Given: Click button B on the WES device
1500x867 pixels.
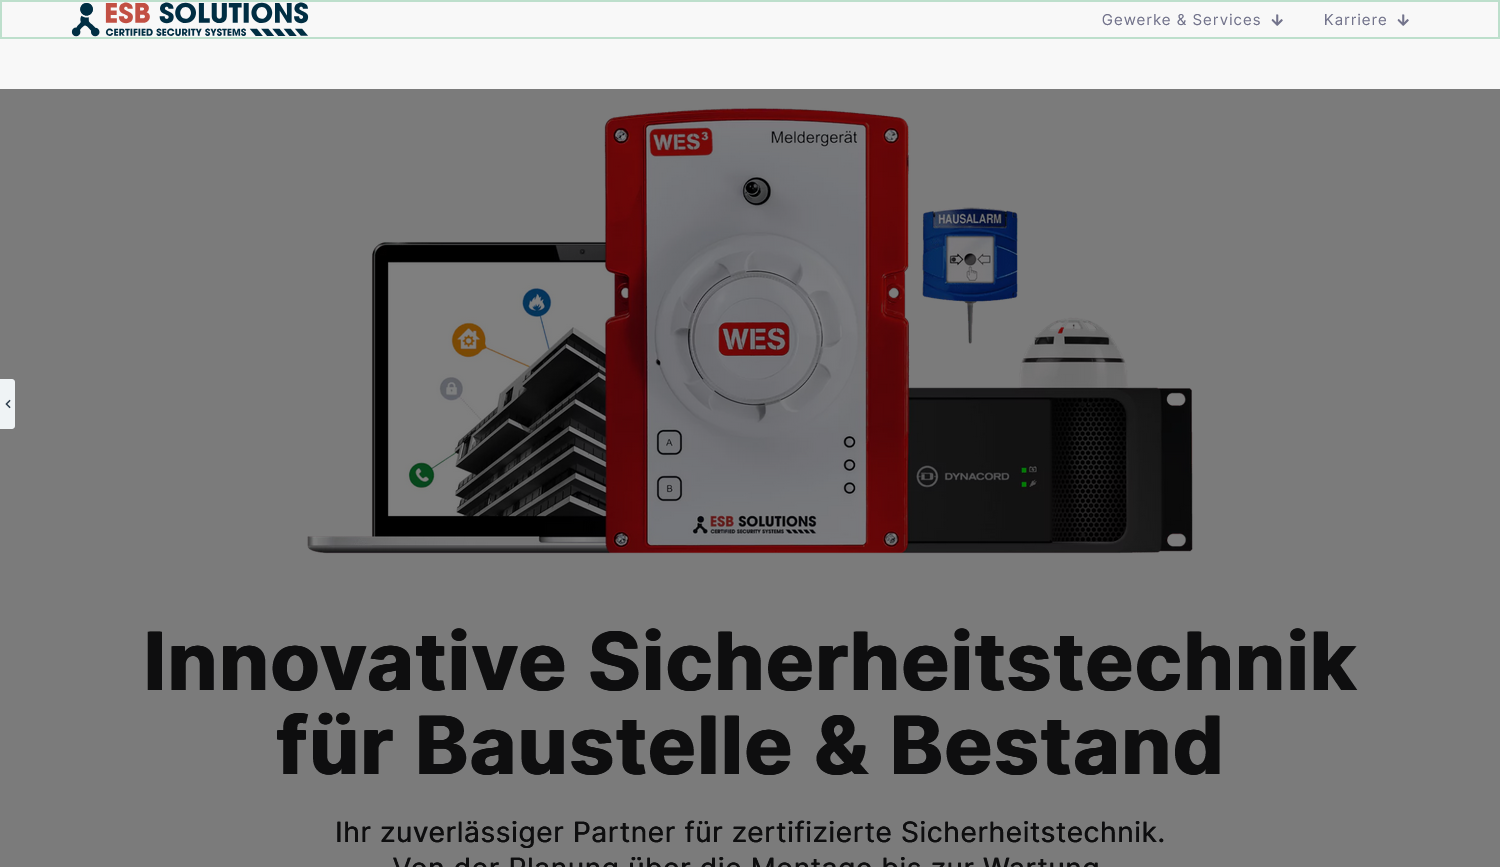Looking at the screenshot, I should click(x=669, y=488).
